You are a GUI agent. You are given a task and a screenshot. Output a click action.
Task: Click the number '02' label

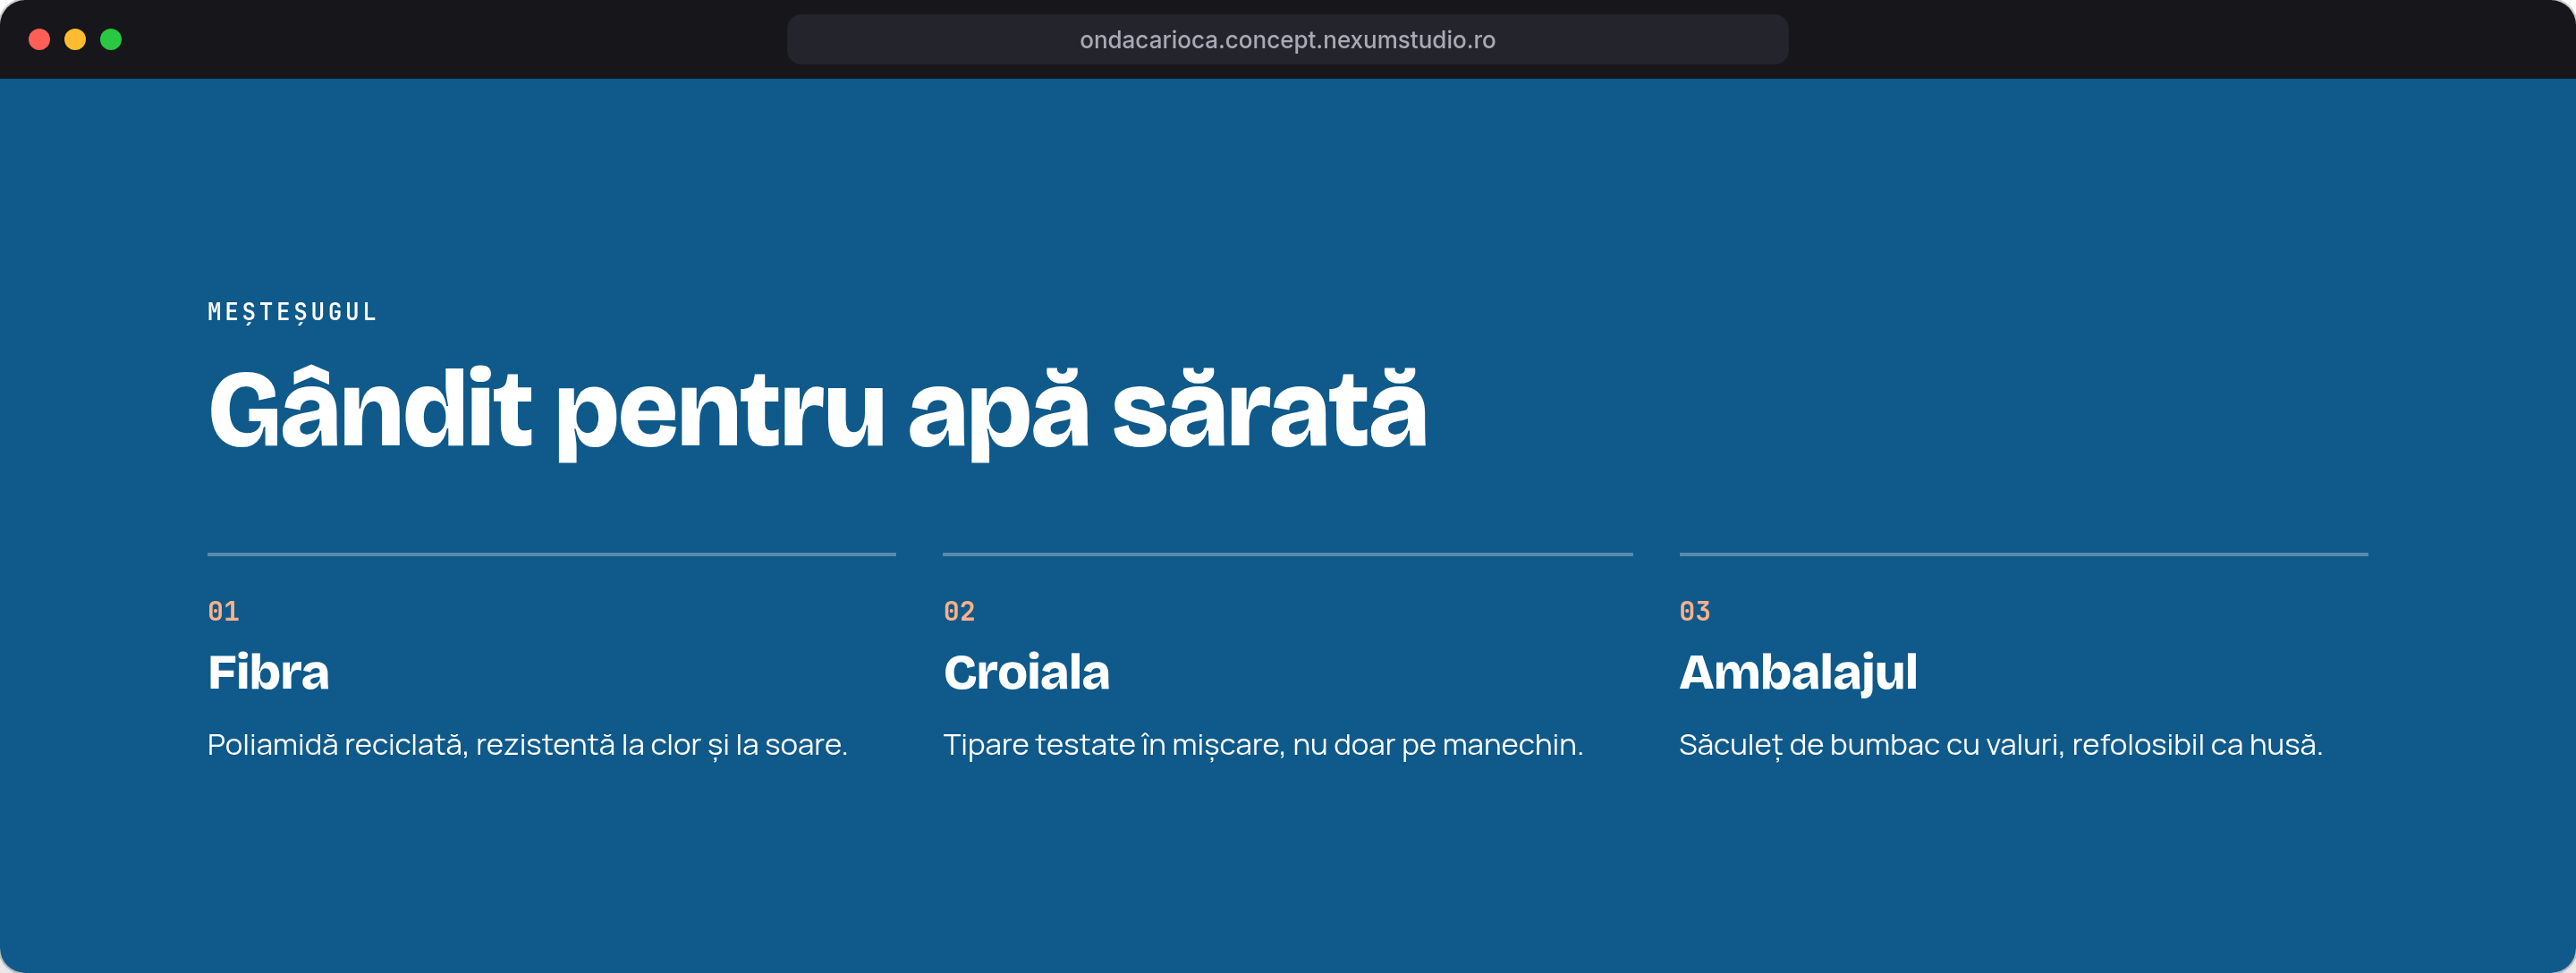click(x=959, y=611)
